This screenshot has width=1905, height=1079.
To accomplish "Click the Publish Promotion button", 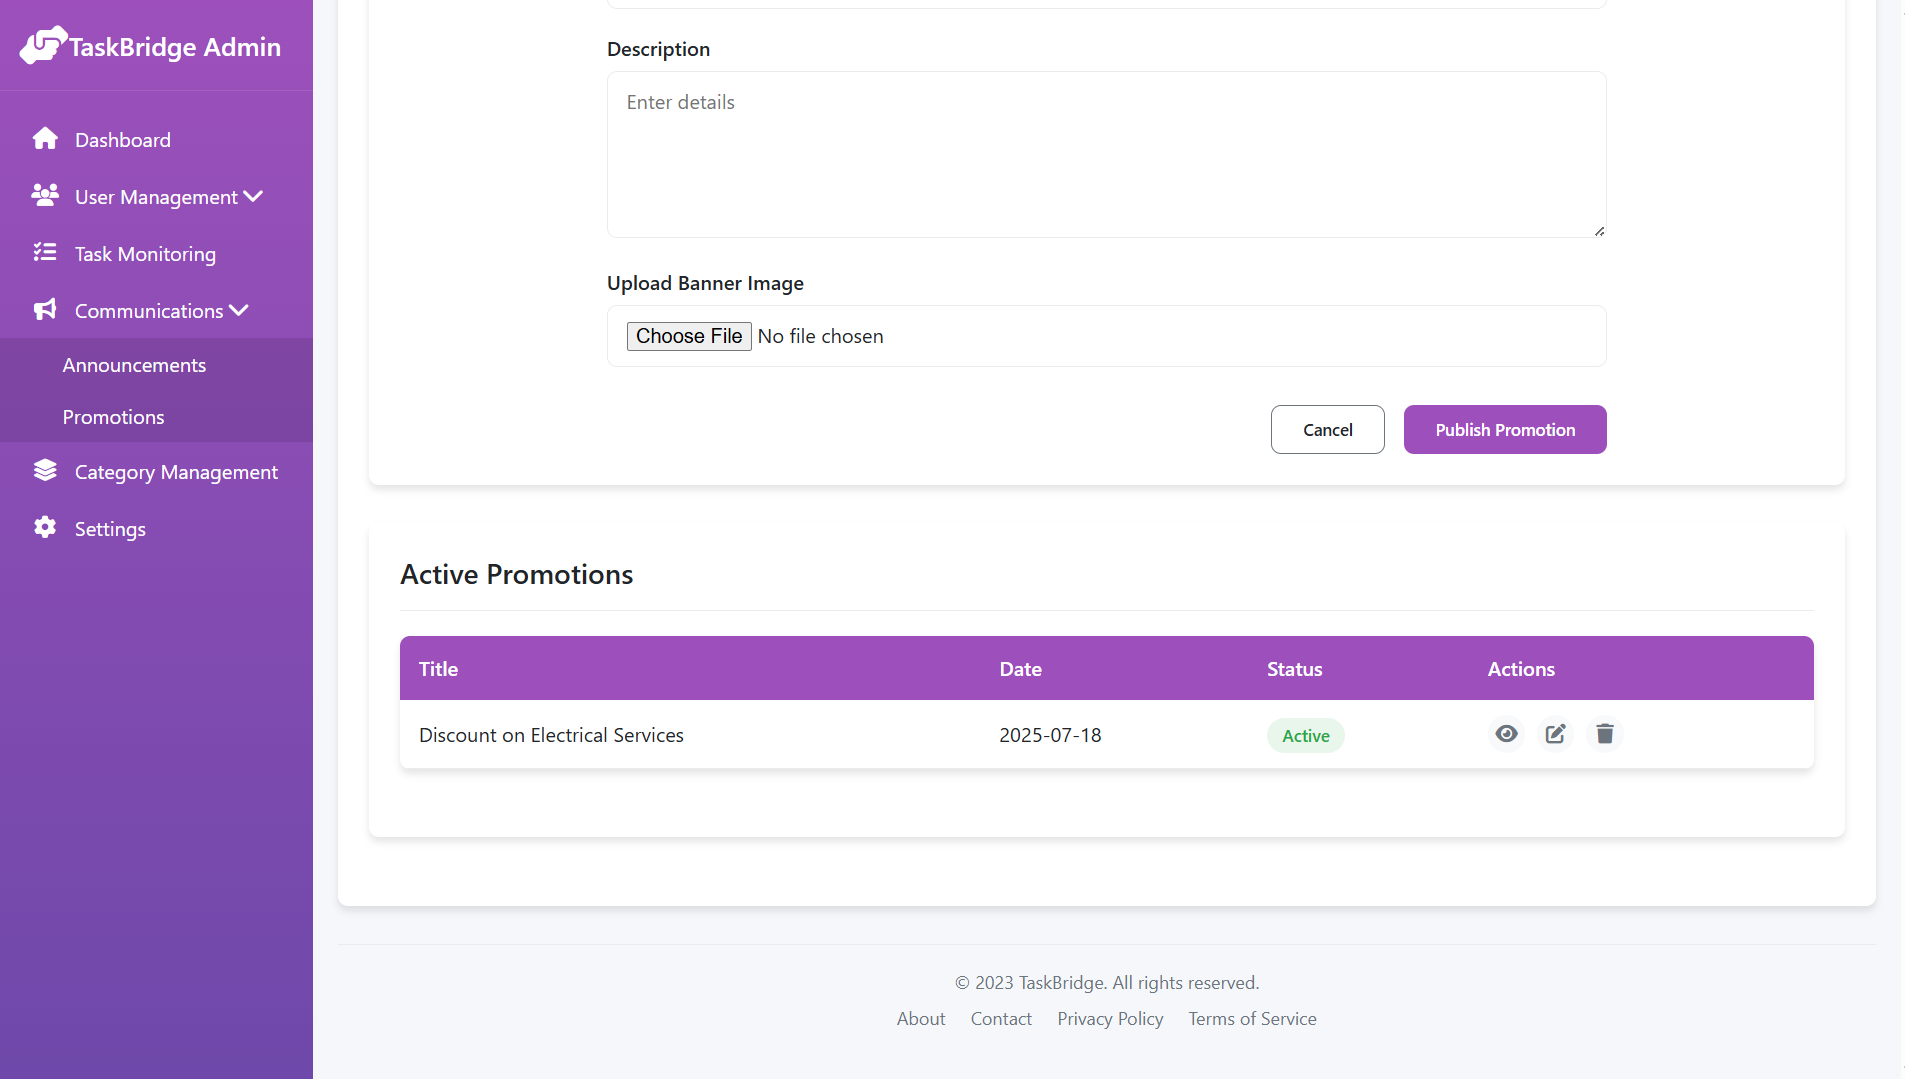I will pos(1504,429).
